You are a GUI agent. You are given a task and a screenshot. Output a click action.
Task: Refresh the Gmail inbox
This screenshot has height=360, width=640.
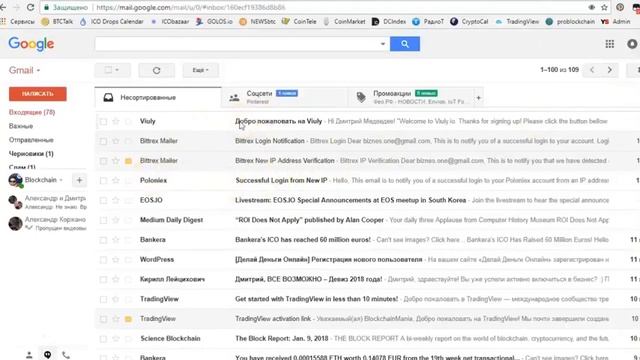156,70
